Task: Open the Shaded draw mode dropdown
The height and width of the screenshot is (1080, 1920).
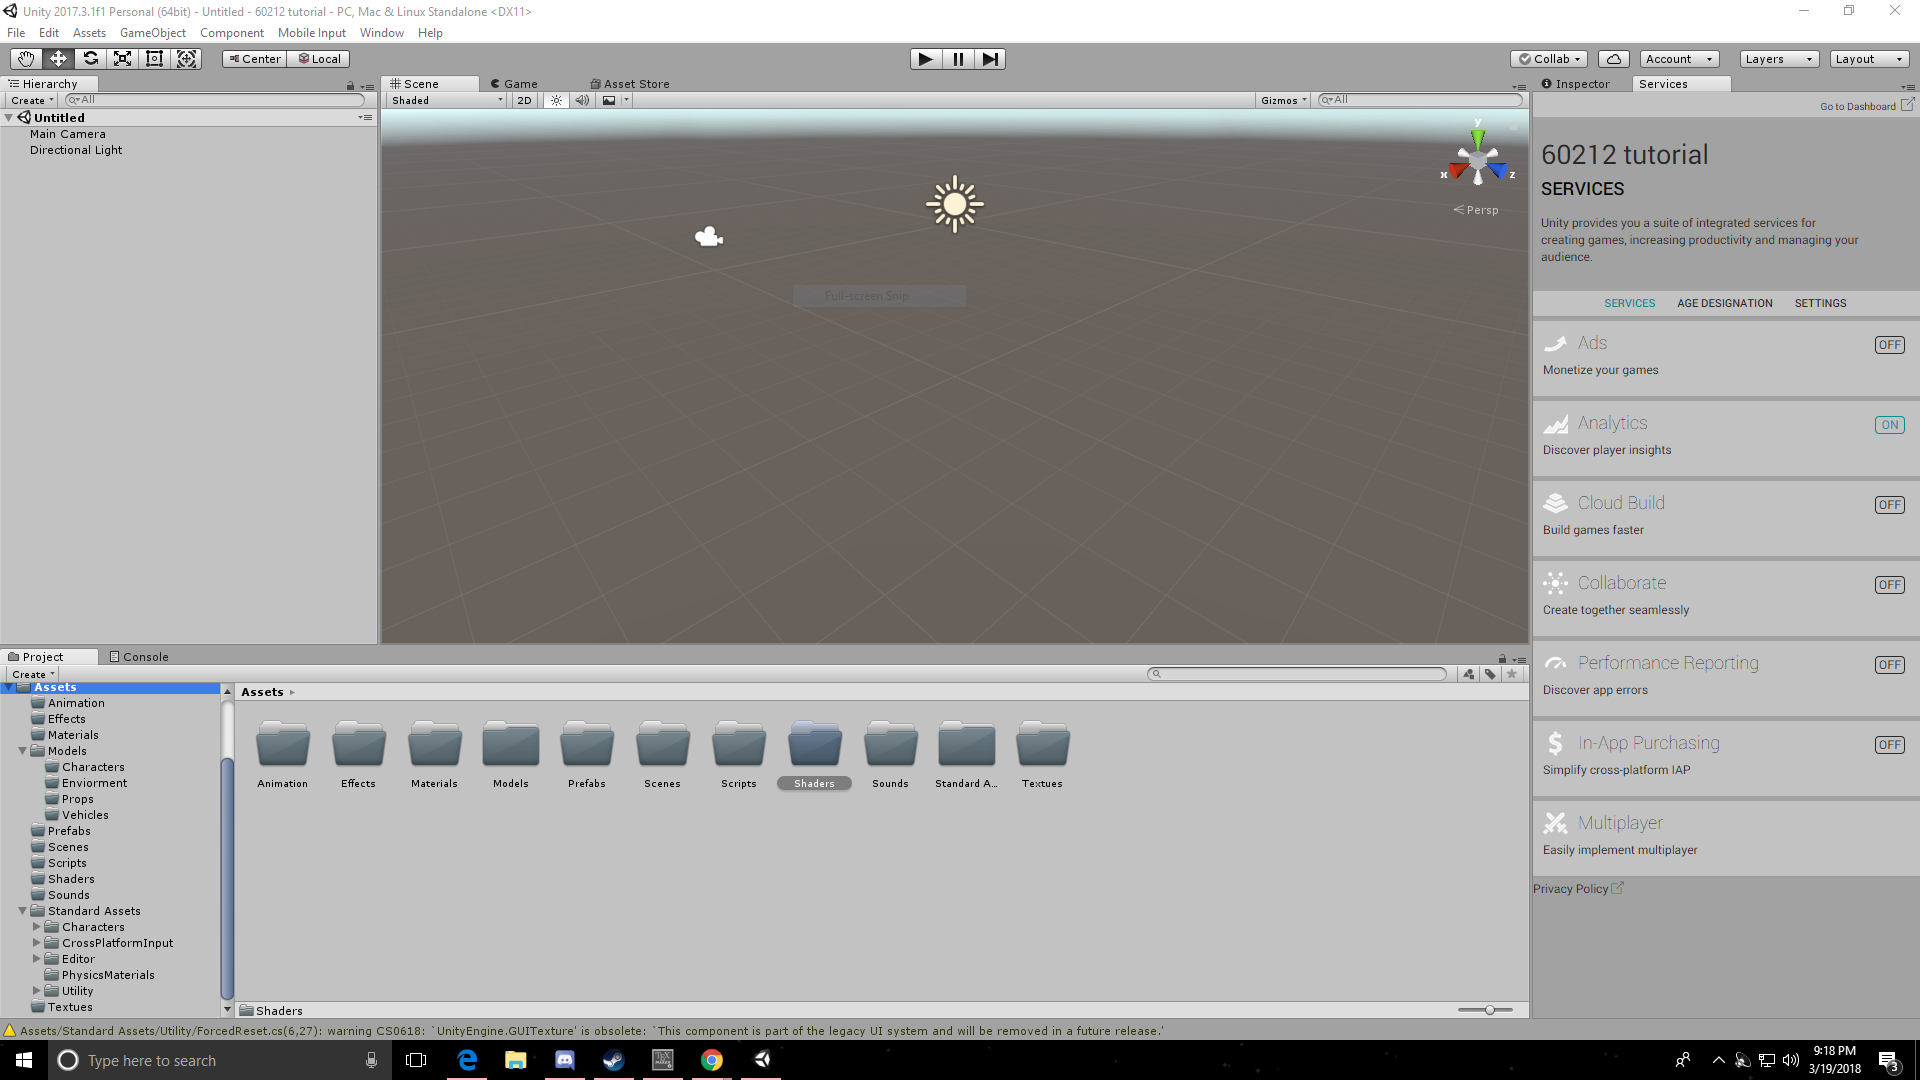Action: click(x=447, y=100)
